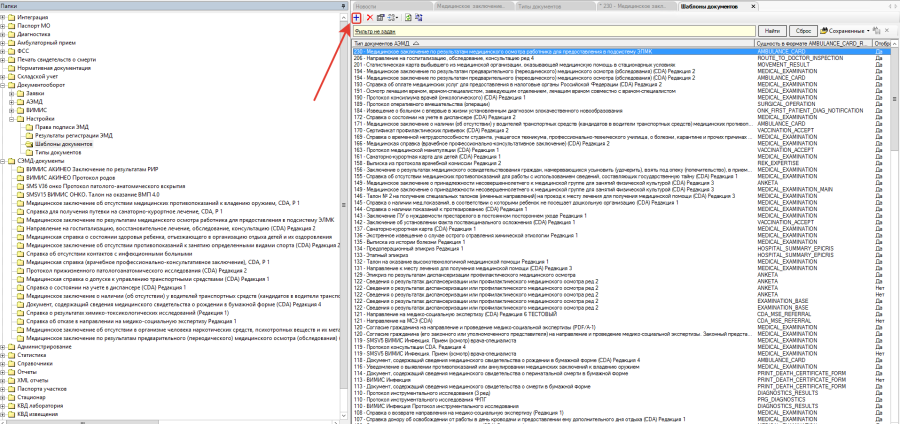Open the Типы документов tree folder
Image resolution: width=900 pixels, height=424 pixels.
[x=57, y=153]
